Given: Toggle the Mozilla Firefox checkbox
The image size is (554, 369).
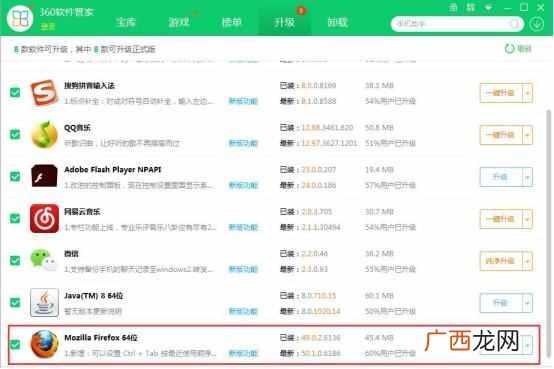Looking at the screenshot, I should pos(15,344).
